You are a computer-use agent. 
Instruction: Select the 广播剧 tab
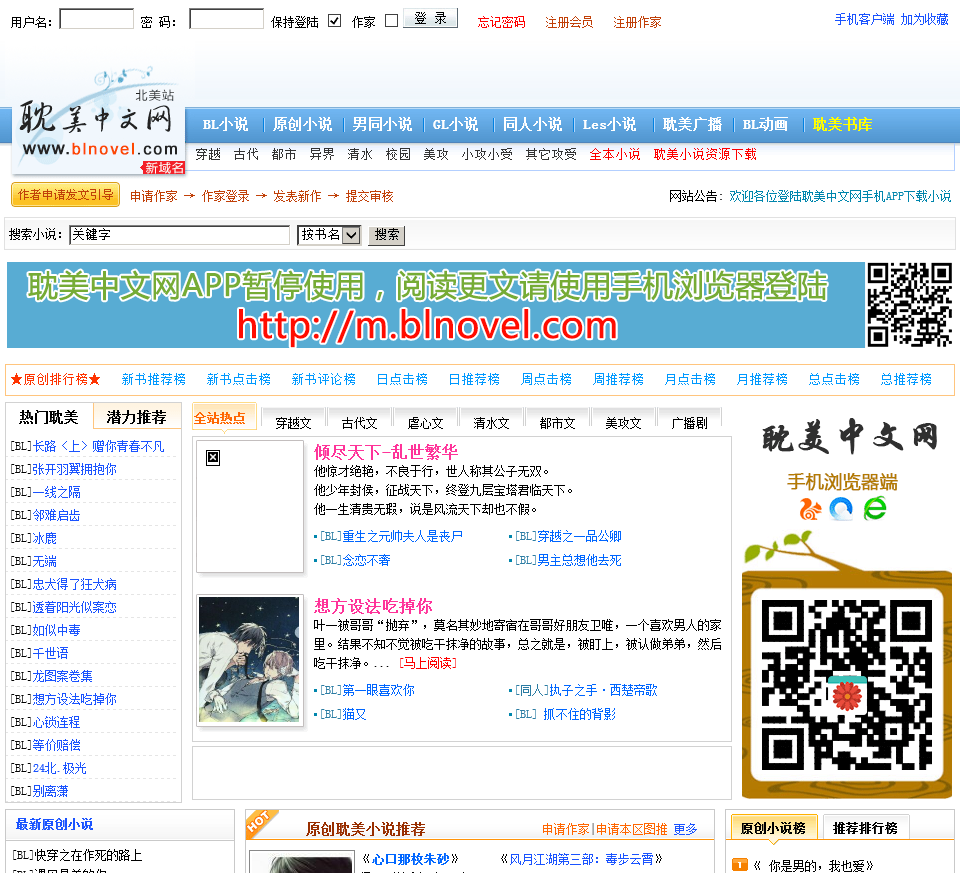pos(689,423)
